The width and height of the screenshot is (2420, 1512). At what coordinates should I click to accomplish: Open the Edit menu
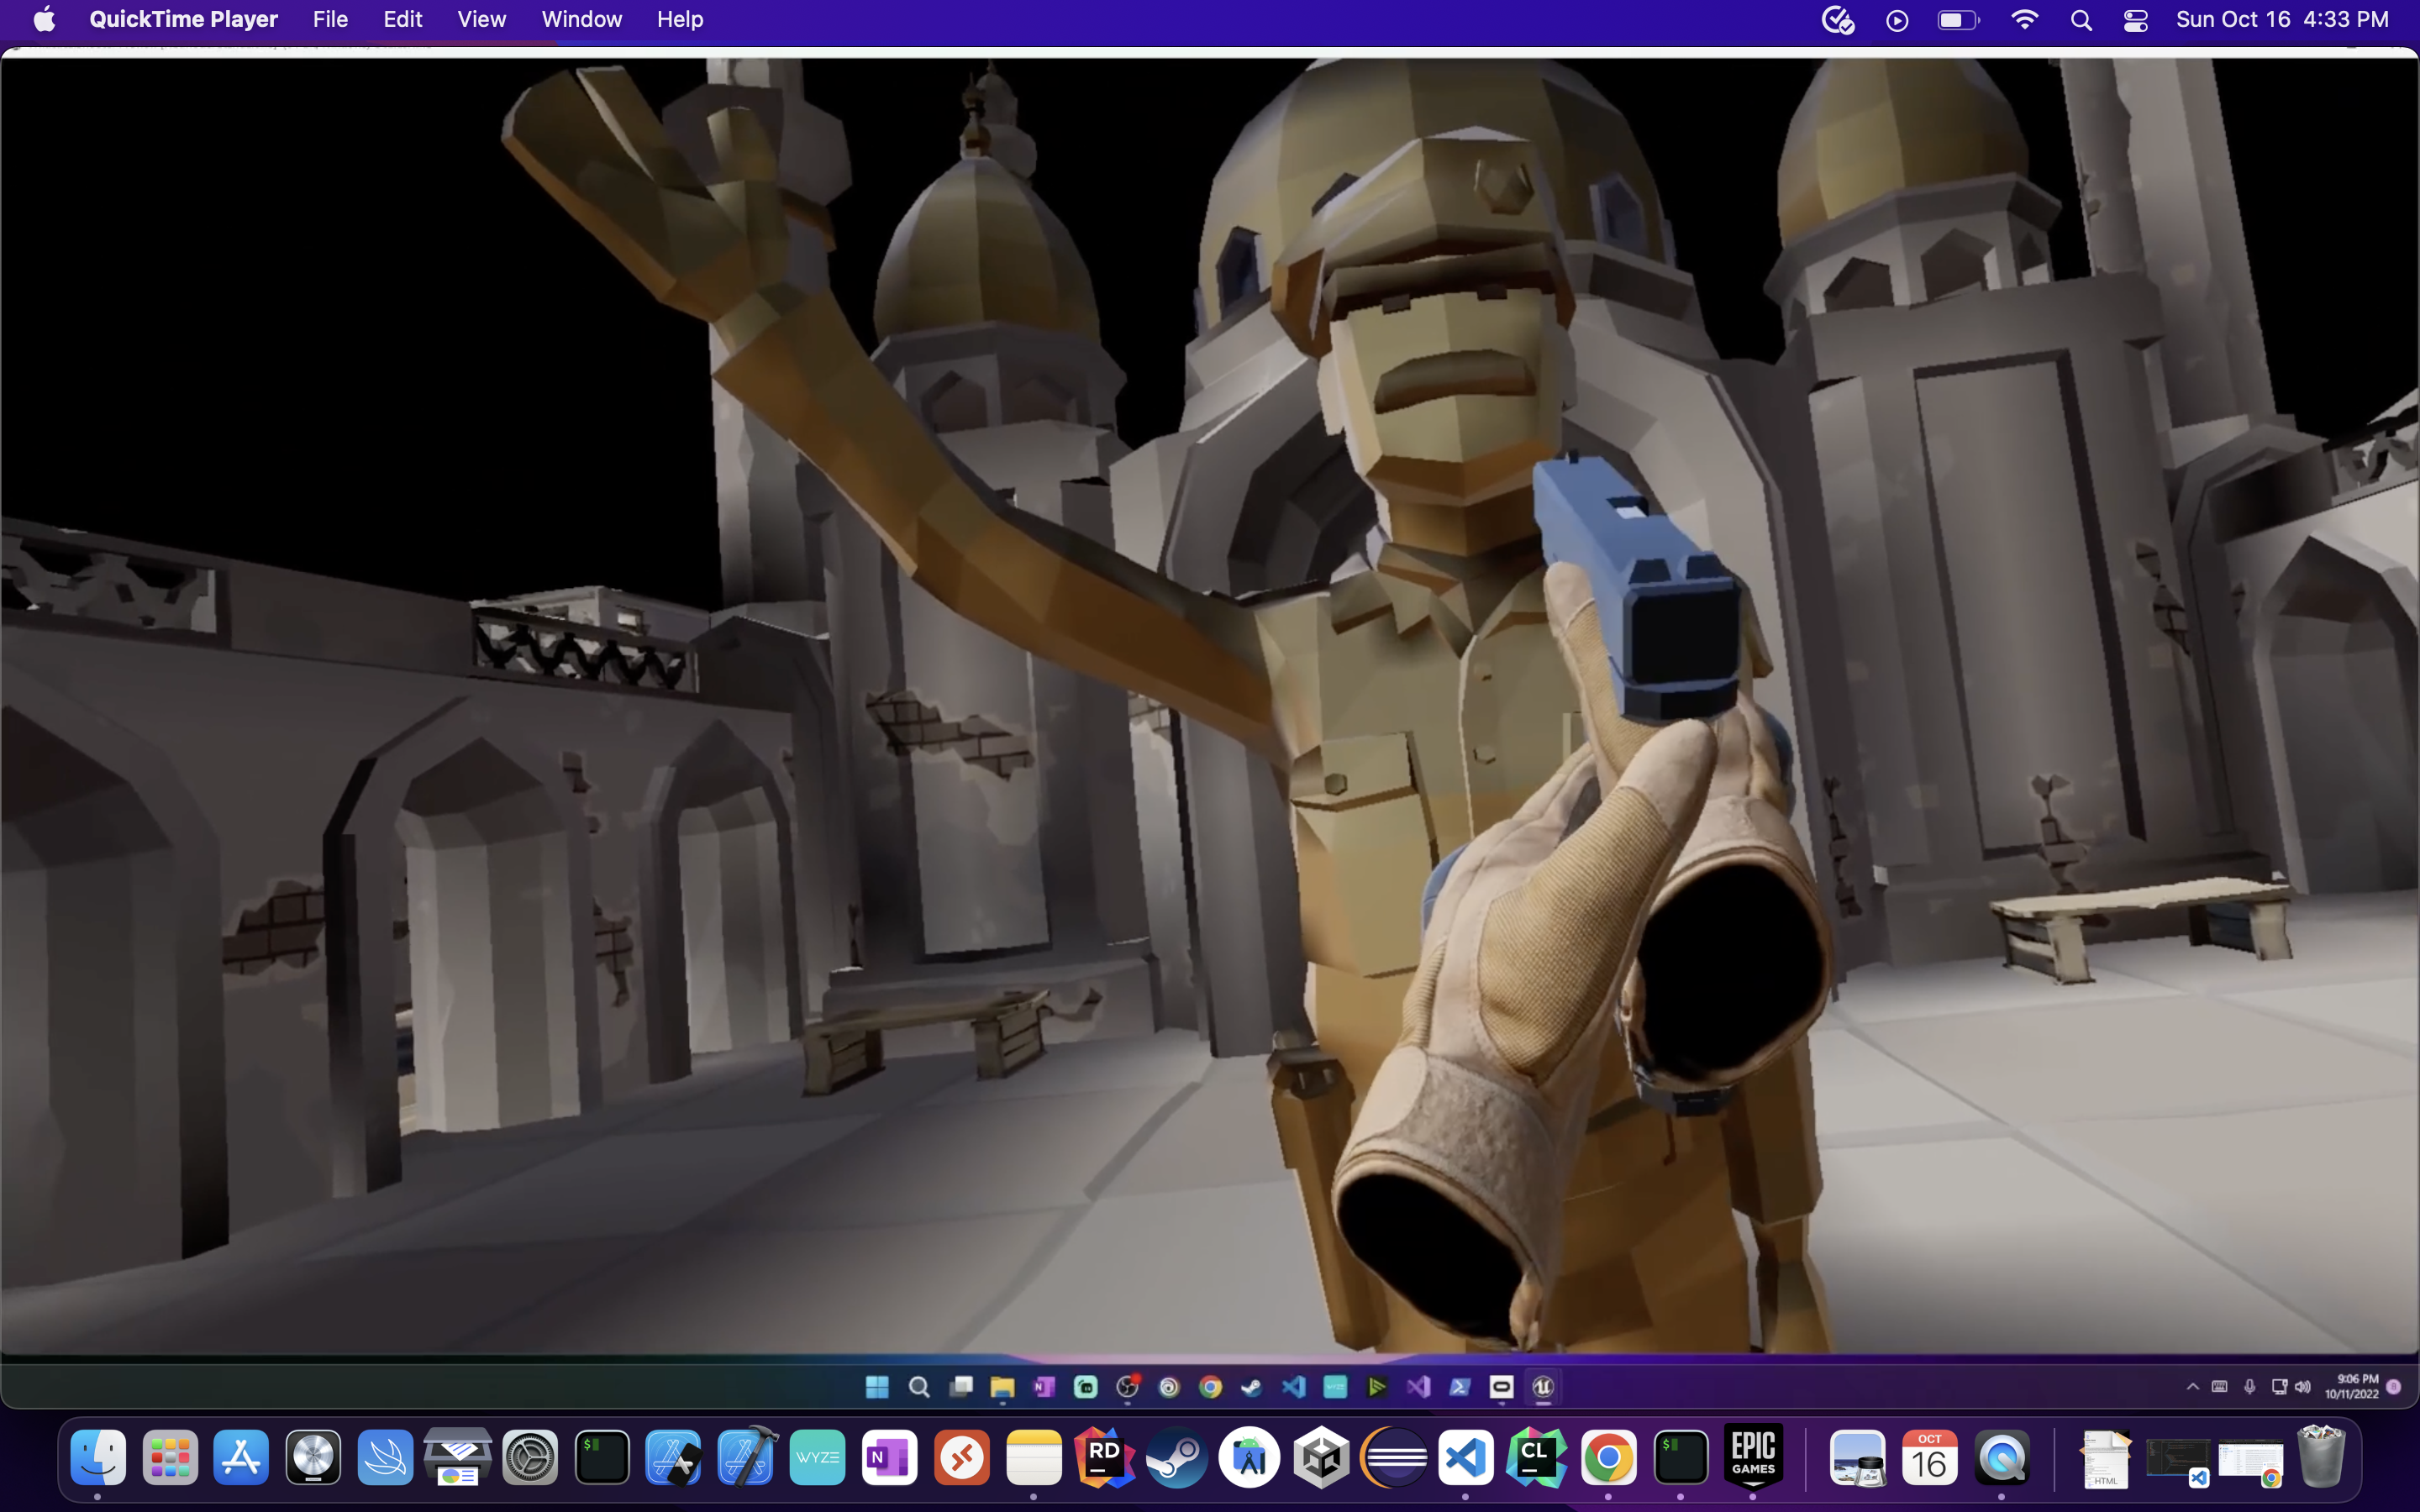[x=403, y=19]
